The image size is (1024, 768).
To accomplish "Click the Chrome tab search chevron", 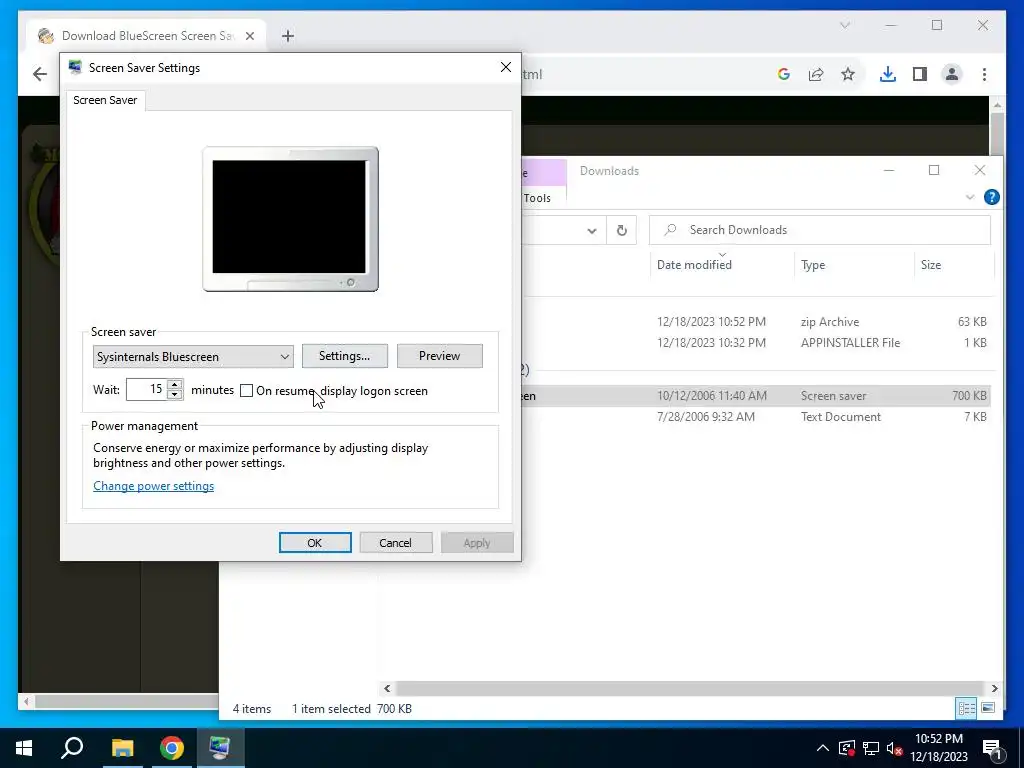I will 844,25.
